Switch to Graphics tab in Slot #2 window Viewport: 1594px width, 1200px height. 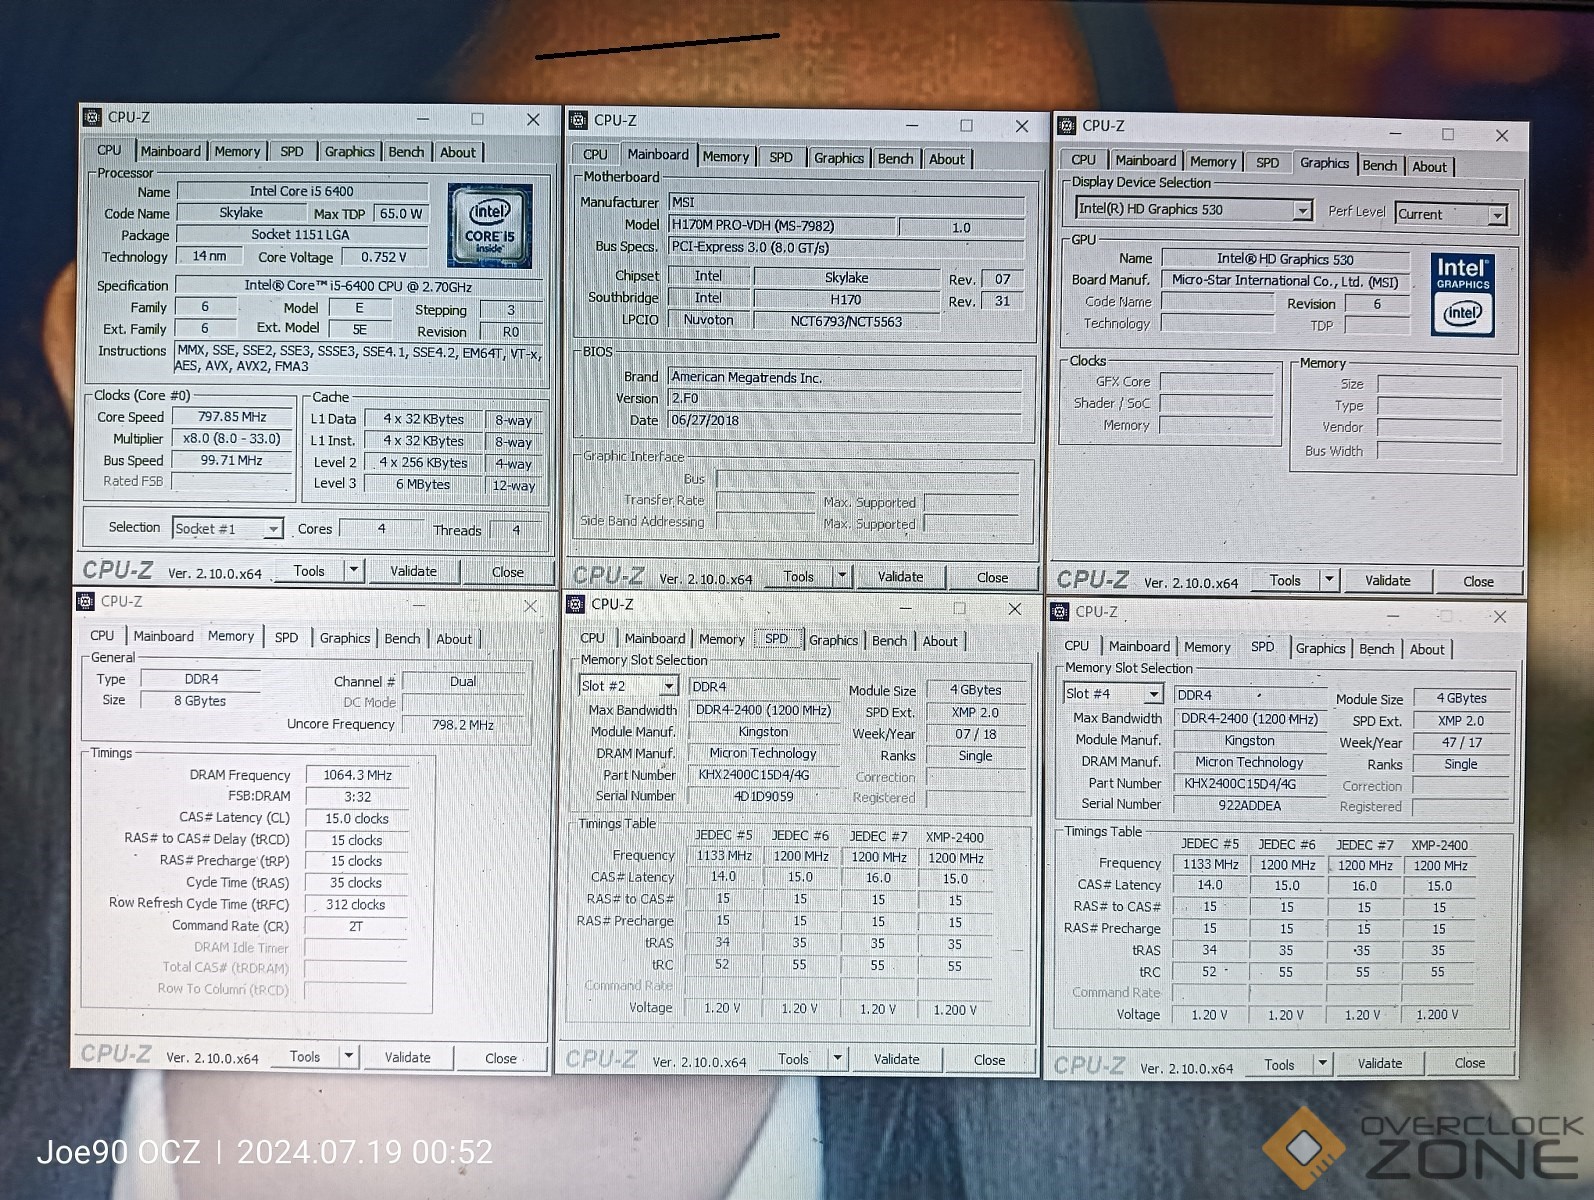pos(833,640)
